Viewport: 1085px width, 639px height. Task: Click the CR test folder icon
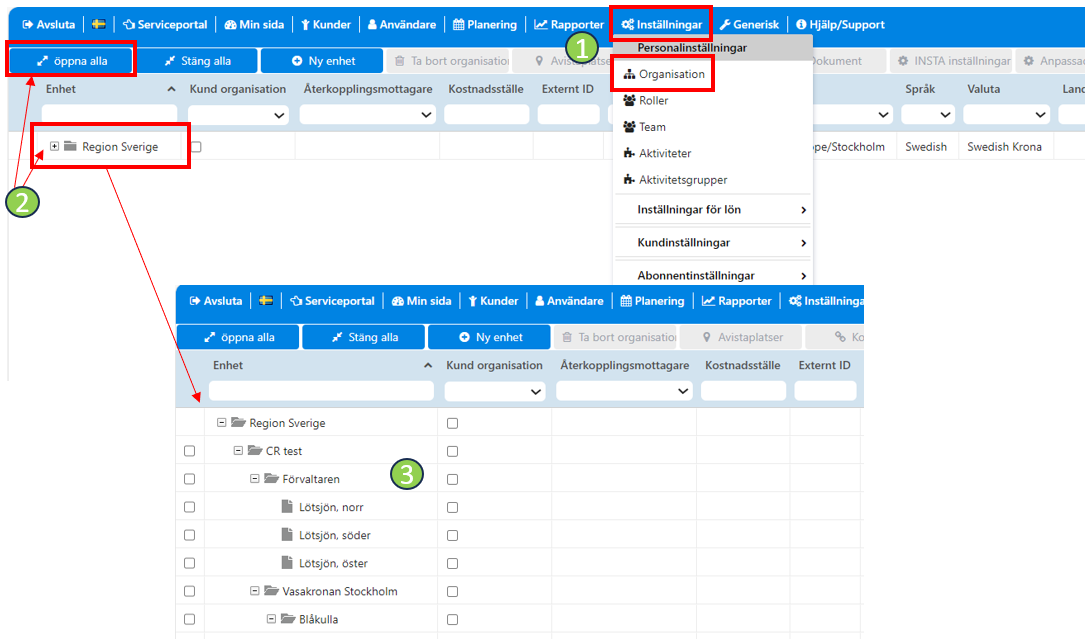(x=255, y=450)
